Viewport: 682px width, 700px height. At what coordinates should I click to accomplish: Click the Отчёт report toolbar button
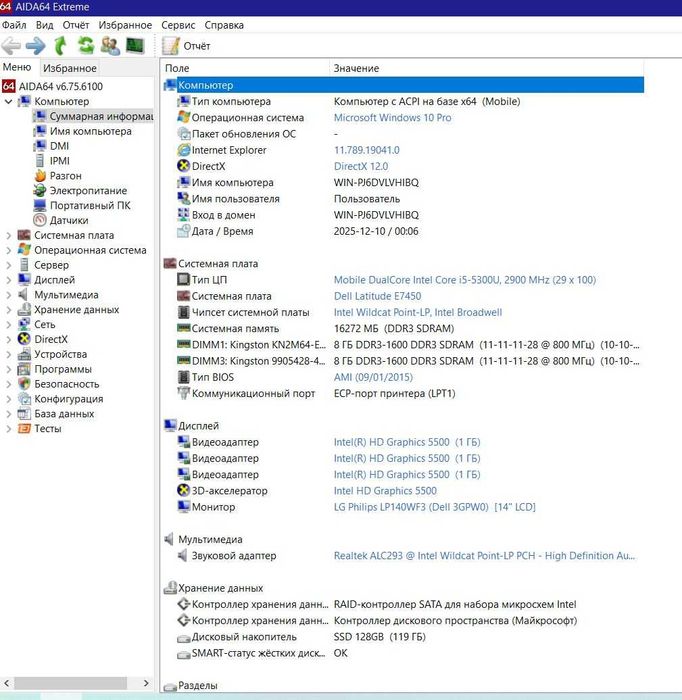point(186,46)
